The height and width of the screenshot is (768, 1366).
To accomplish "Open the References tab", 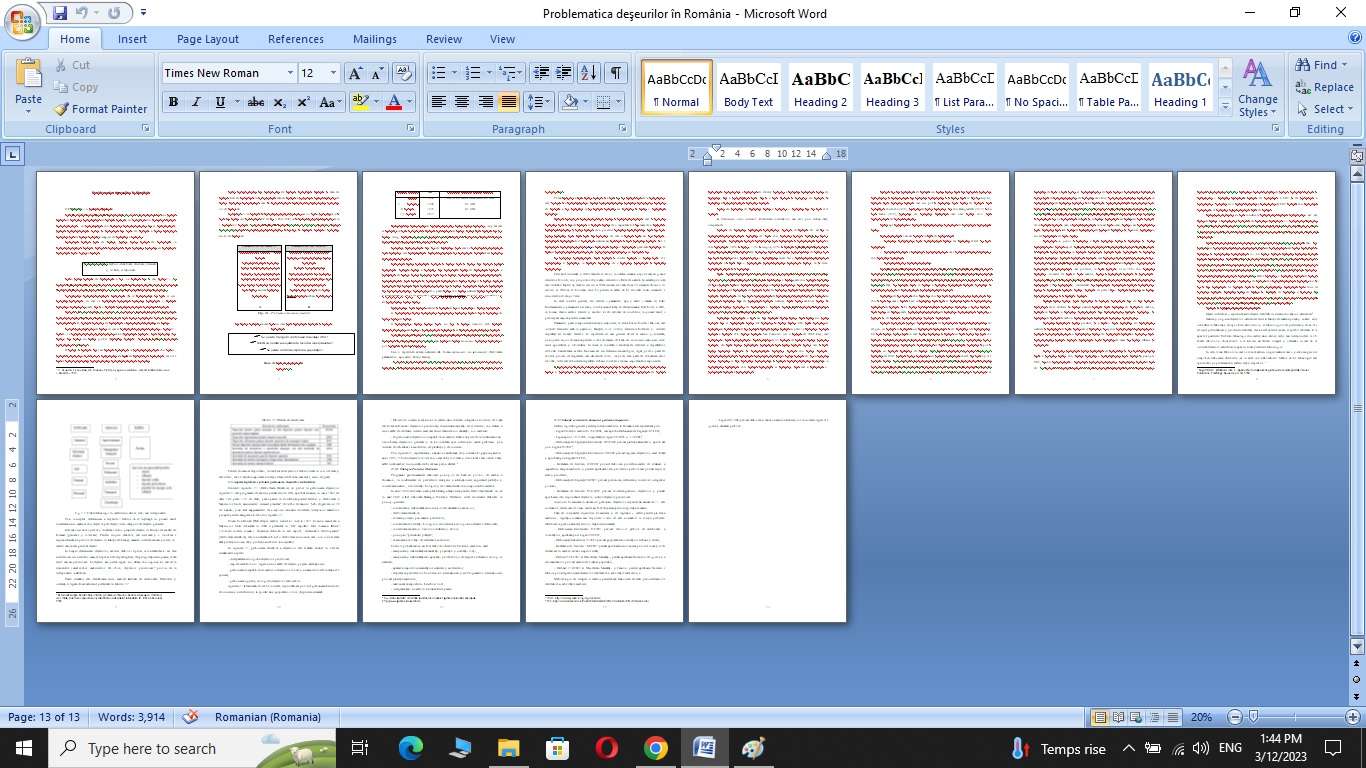I will (295, 39).
